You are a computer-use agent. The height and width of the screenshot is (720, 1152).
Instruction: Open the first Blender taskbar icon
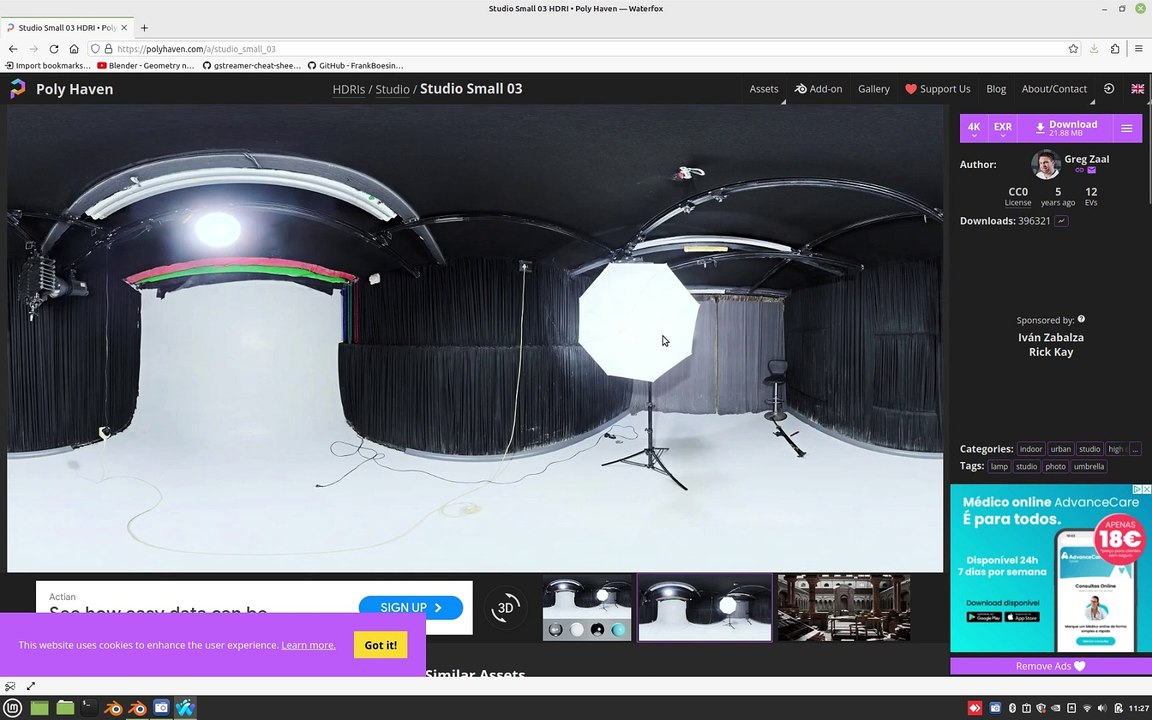tap(113, 708)
